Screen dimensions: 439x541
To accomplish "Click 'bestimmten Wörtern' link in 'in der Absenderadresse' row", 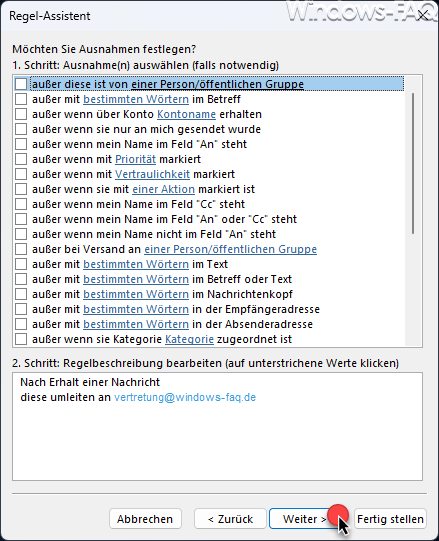I will [136, 324].
